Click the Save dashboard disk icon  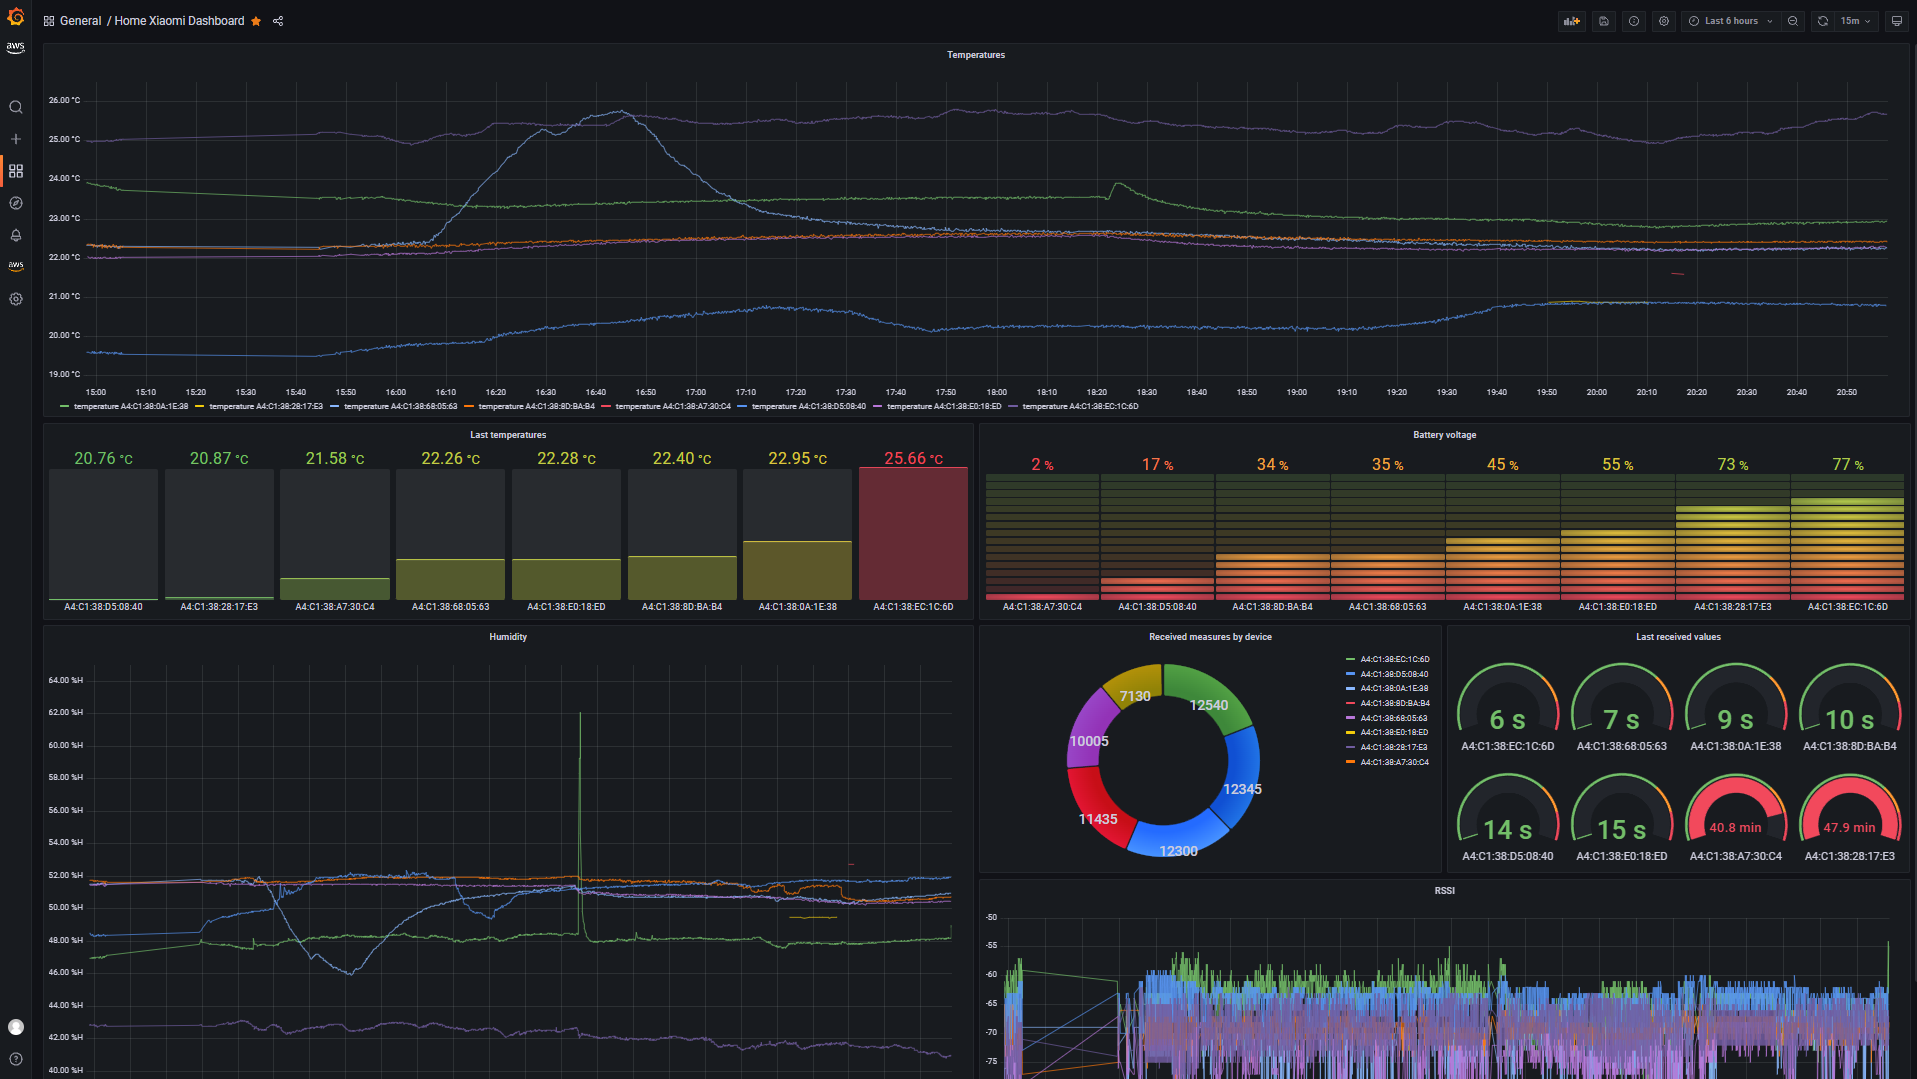click(1604, 21)
